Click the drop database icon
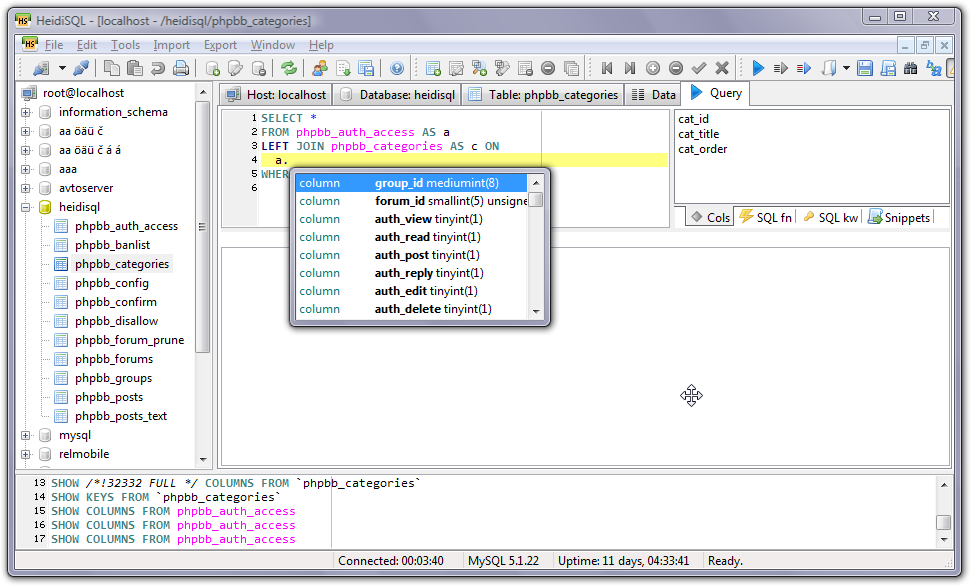 coord(259,68)
